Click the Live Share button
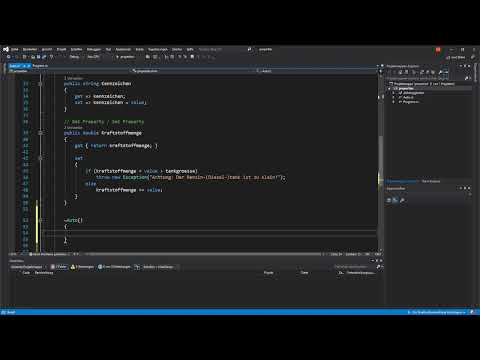Viewport: 480px width, 360px height. [456, 57]
